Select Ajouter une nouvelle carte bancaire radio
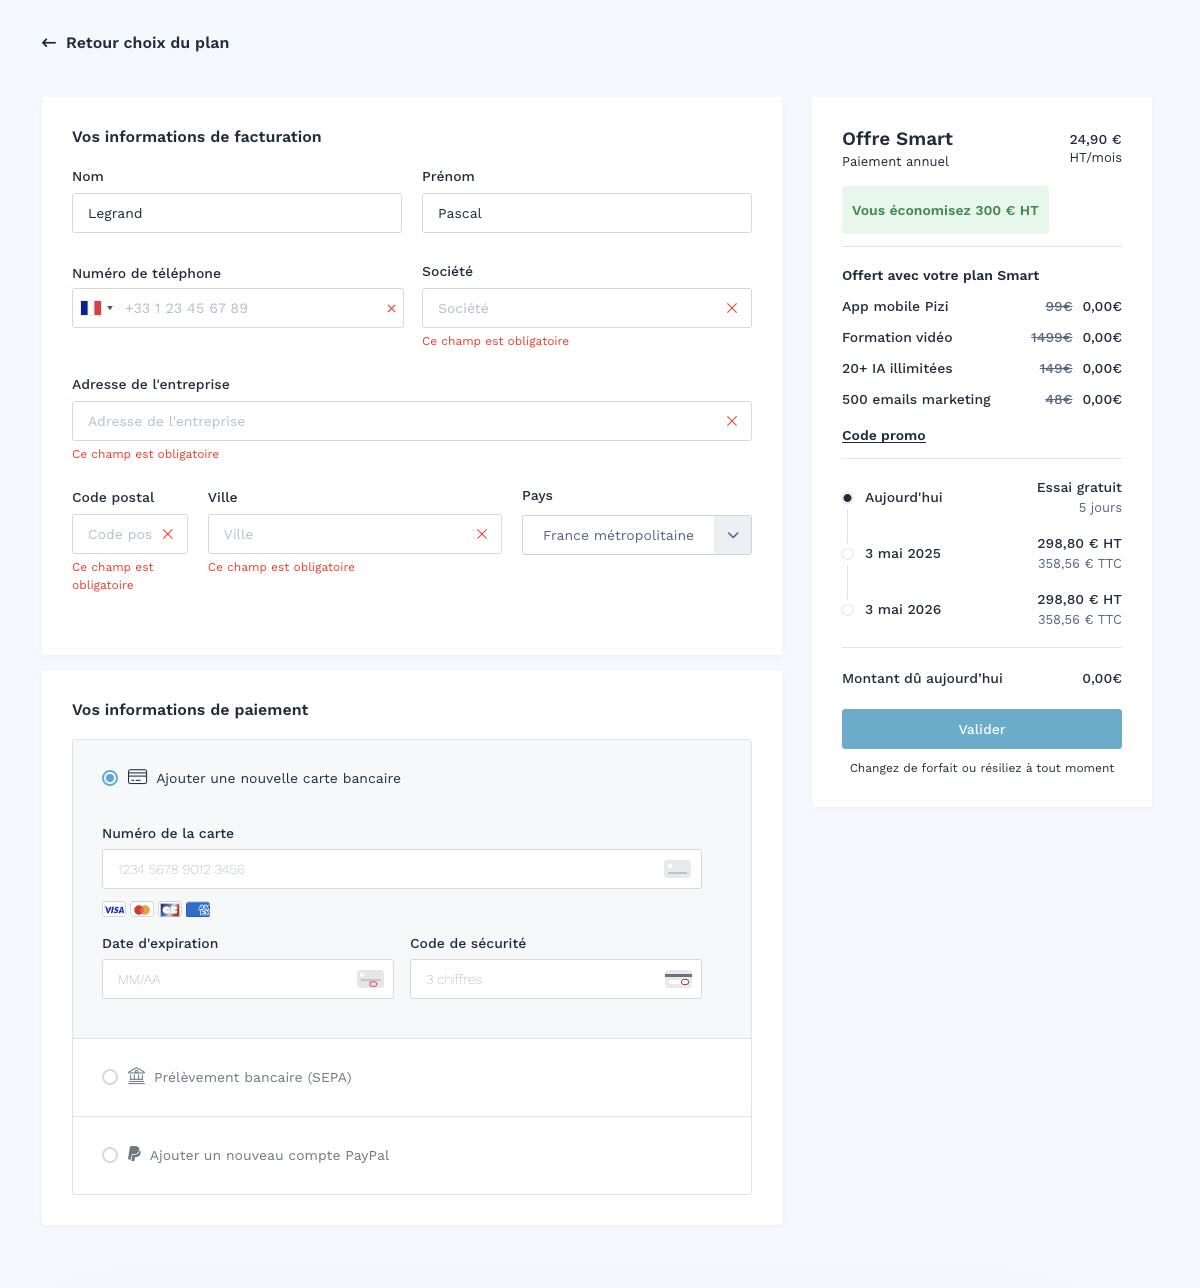Viewport: 1200px width, 1288px height. pos(110,778)
